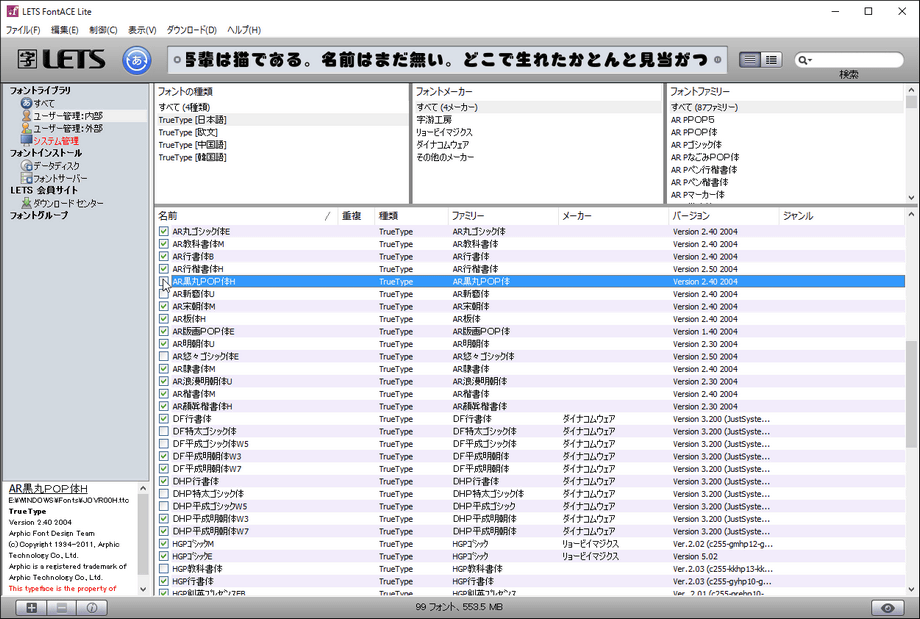Click フォントグループ heading
The image size is (920, 619).
point(39,215)
